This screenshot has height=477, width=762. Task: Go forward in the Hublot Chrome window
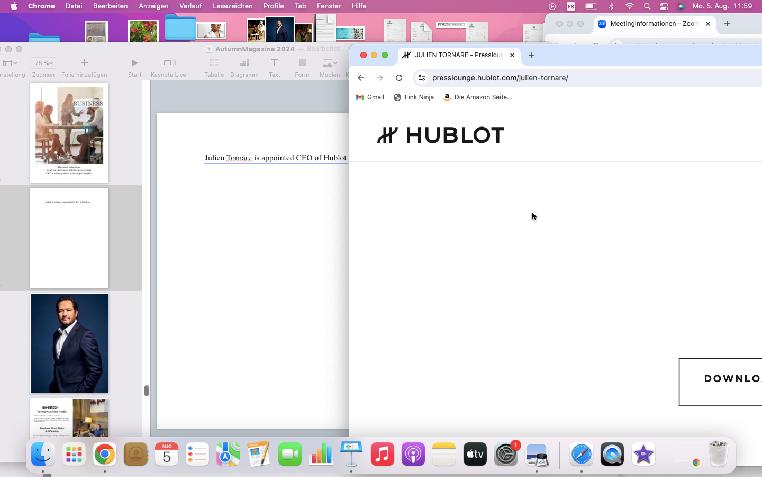380,78
